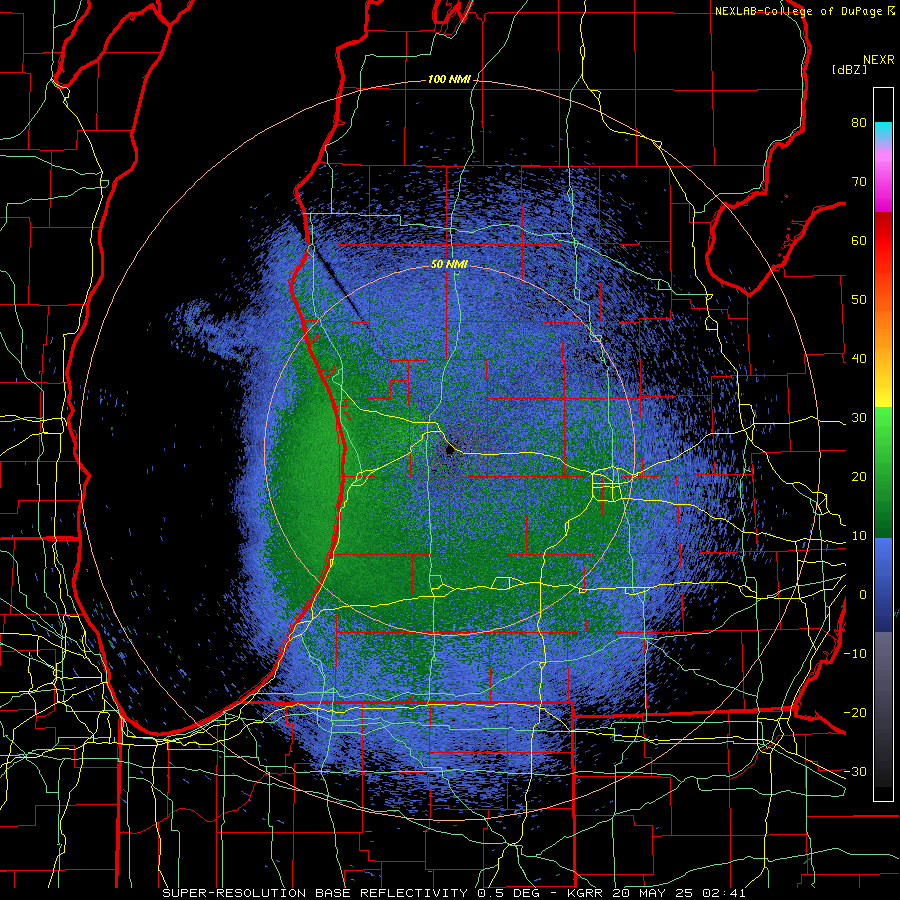This screenshot has height=900, width=900.
Task: Click the 0 dBZ scale value
Action: pyautogui.click(x=863, y=595)
